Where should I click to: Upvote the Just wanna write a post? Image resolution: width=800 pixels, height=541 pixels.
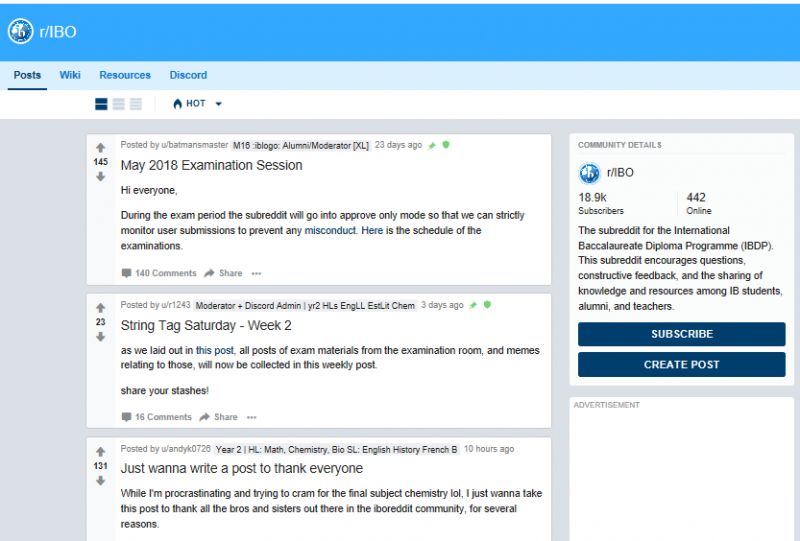point(101,452)
